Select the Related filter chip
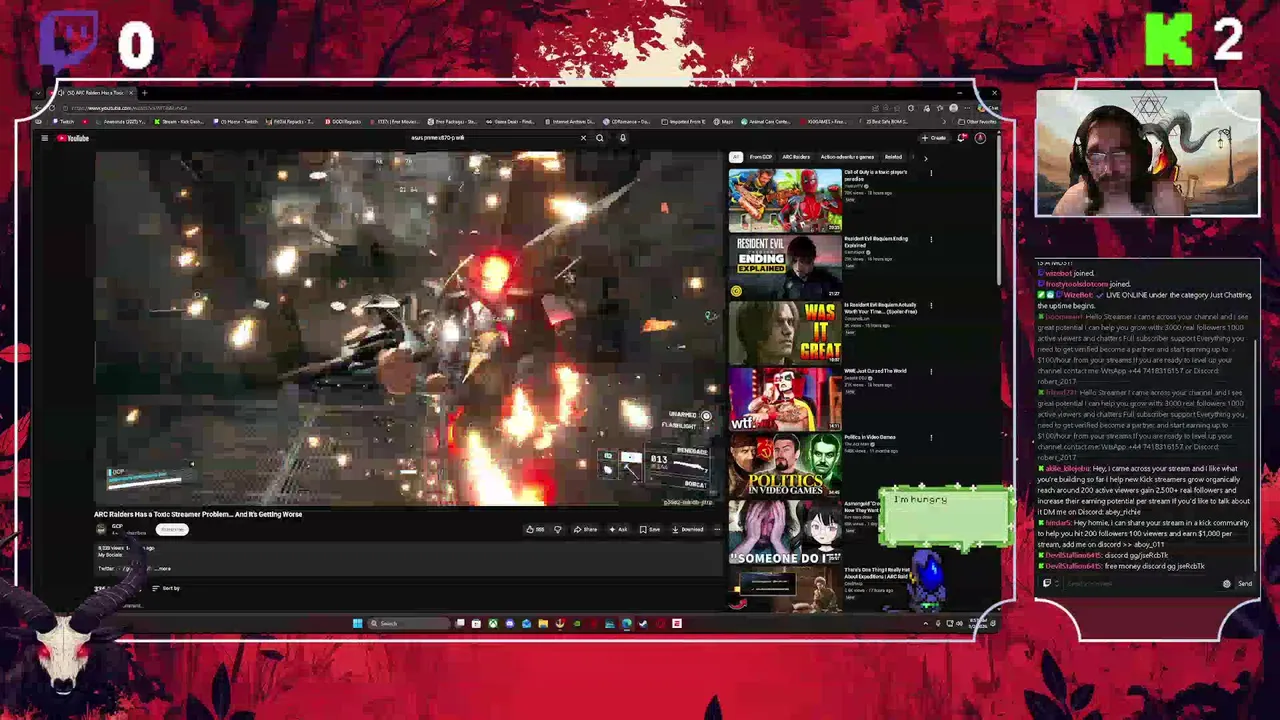The height and width of the screenshot is (720, 1280). coord(893,157)
